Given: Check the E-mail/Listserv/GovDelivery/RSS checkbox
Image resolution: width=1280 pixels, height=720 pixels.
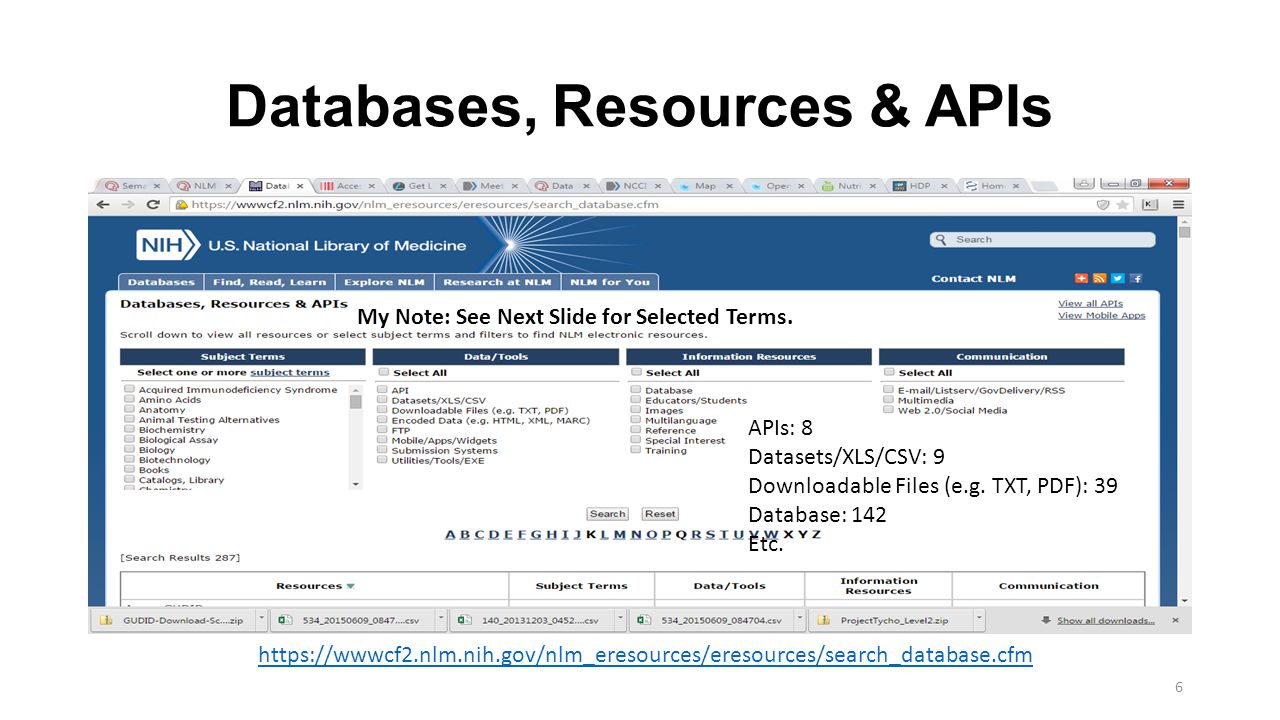Looking at the screenshot, I should pos(888,390).
